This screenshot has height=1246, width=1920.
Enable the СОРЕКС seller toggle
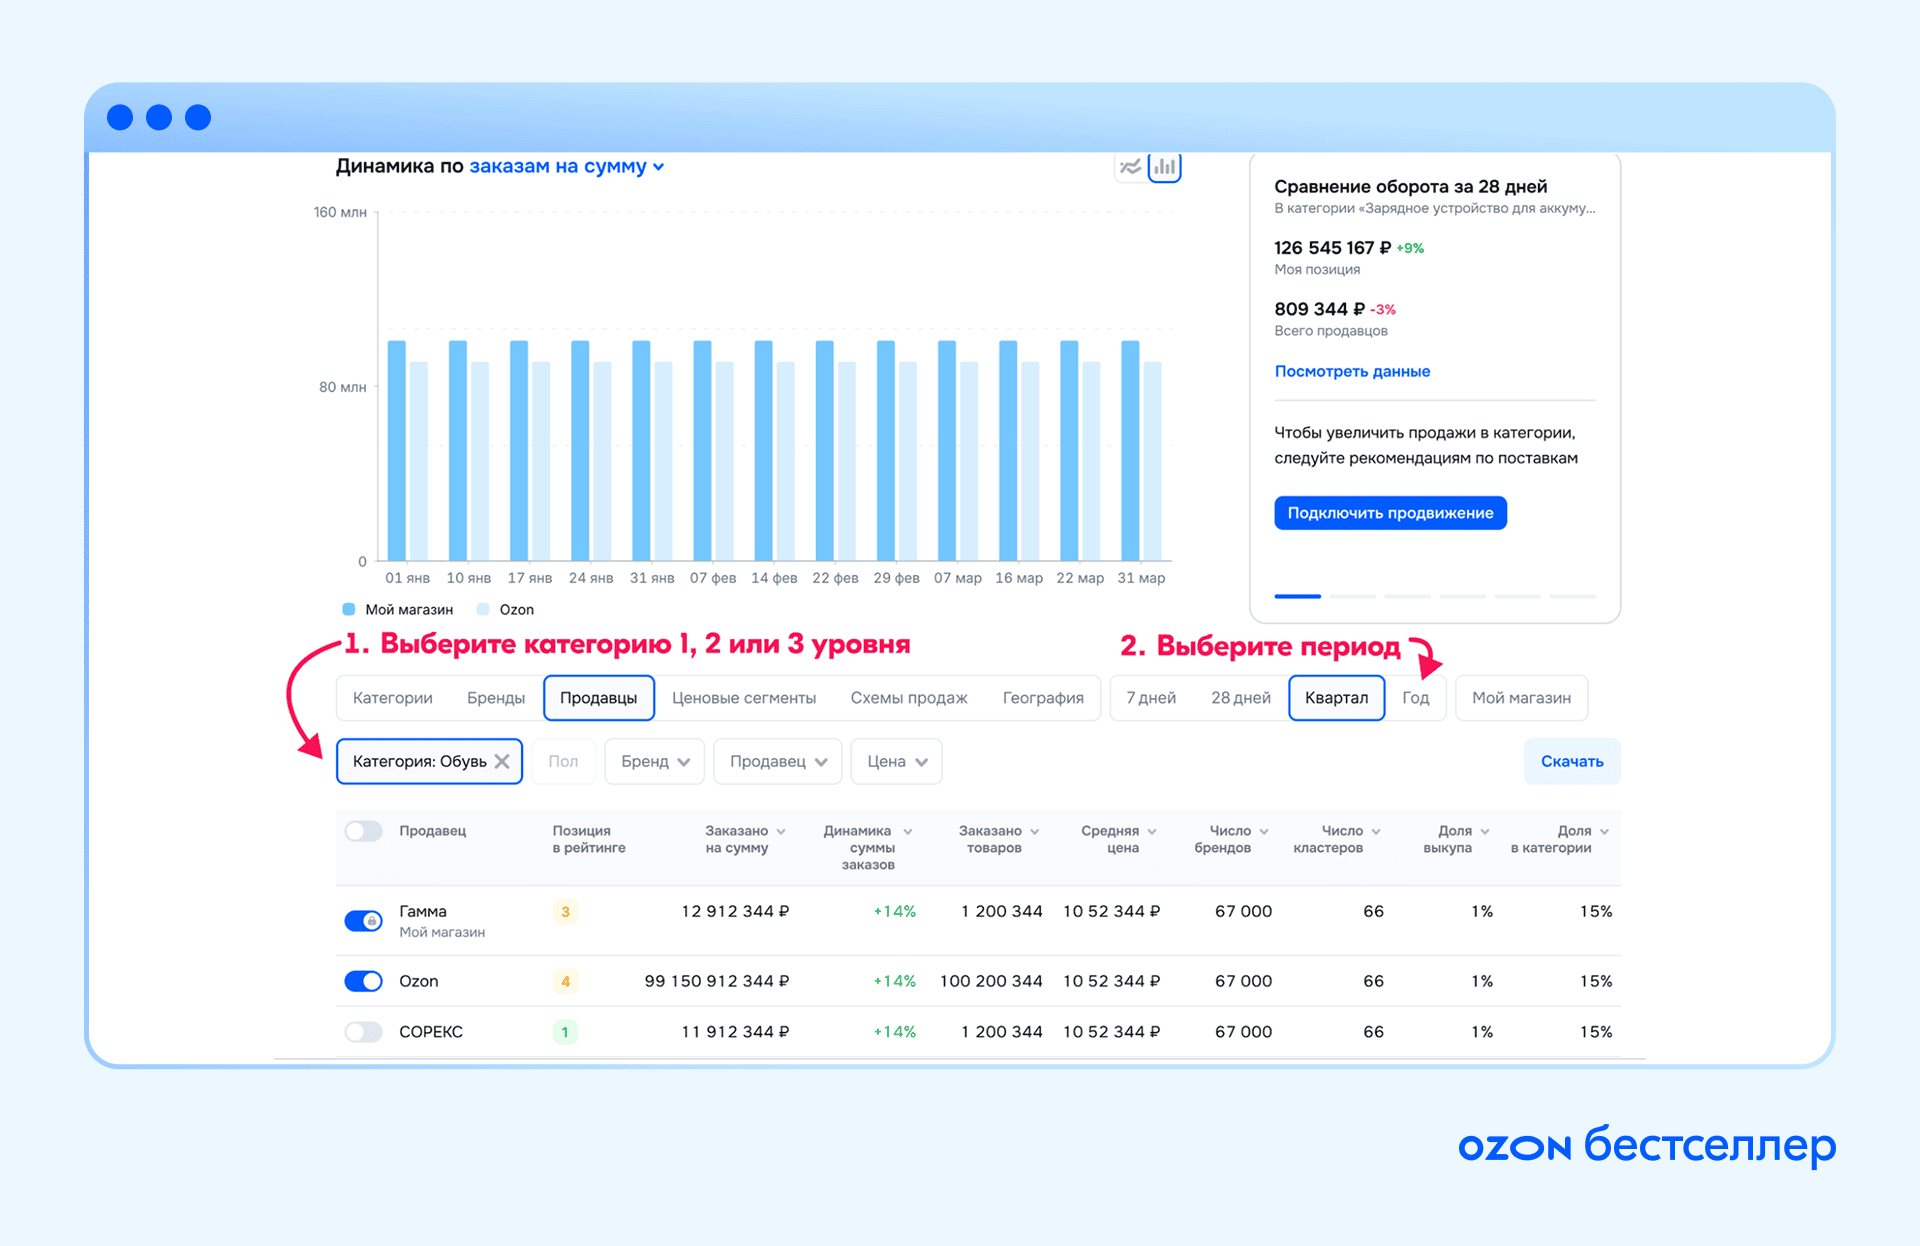coord(363,1031)
